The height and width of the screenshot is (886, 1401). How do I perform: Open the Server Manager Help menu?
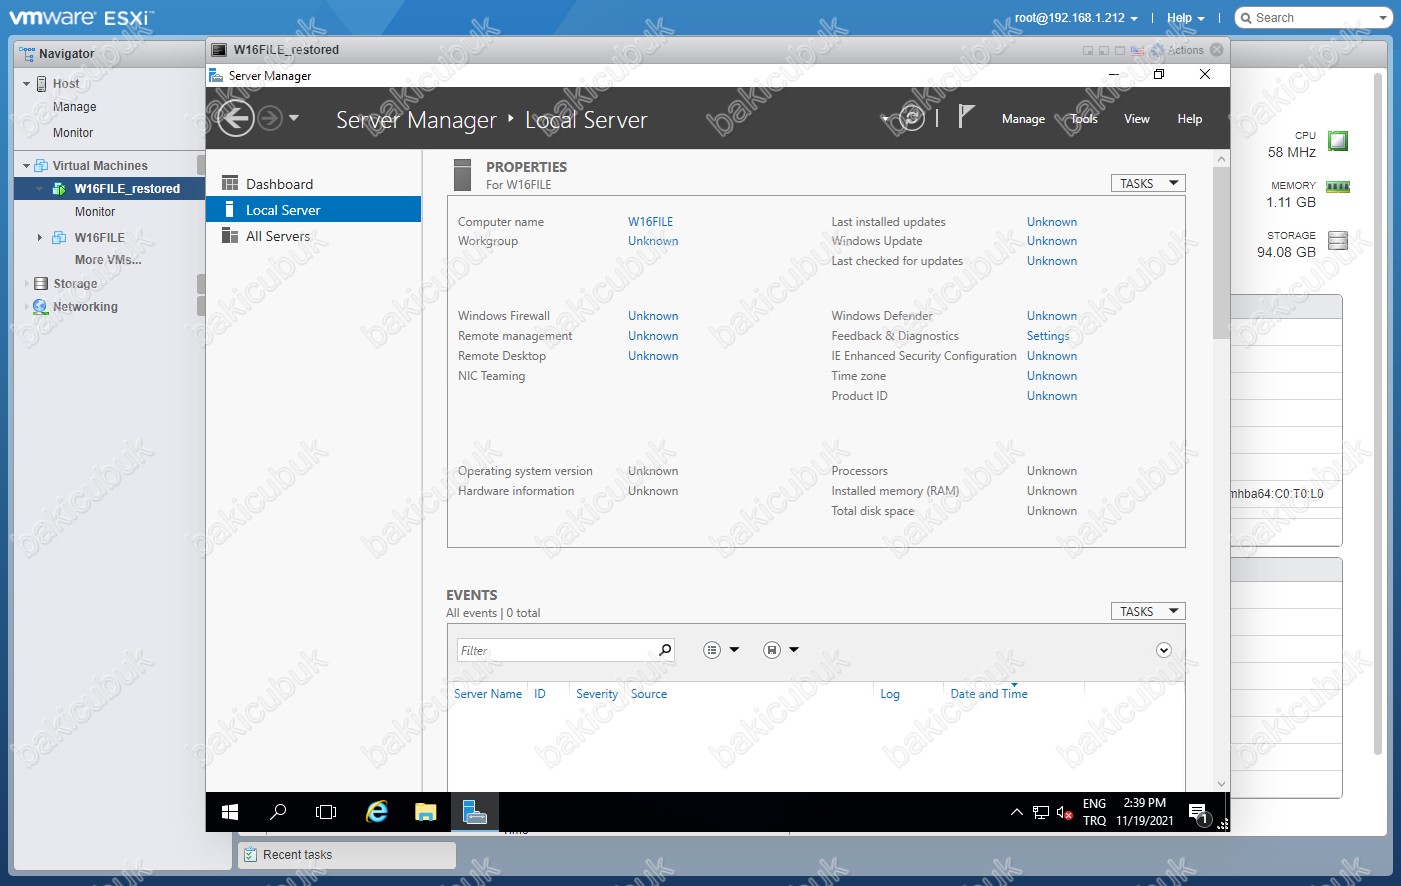pyautogui.click(x=1190, y=118)
